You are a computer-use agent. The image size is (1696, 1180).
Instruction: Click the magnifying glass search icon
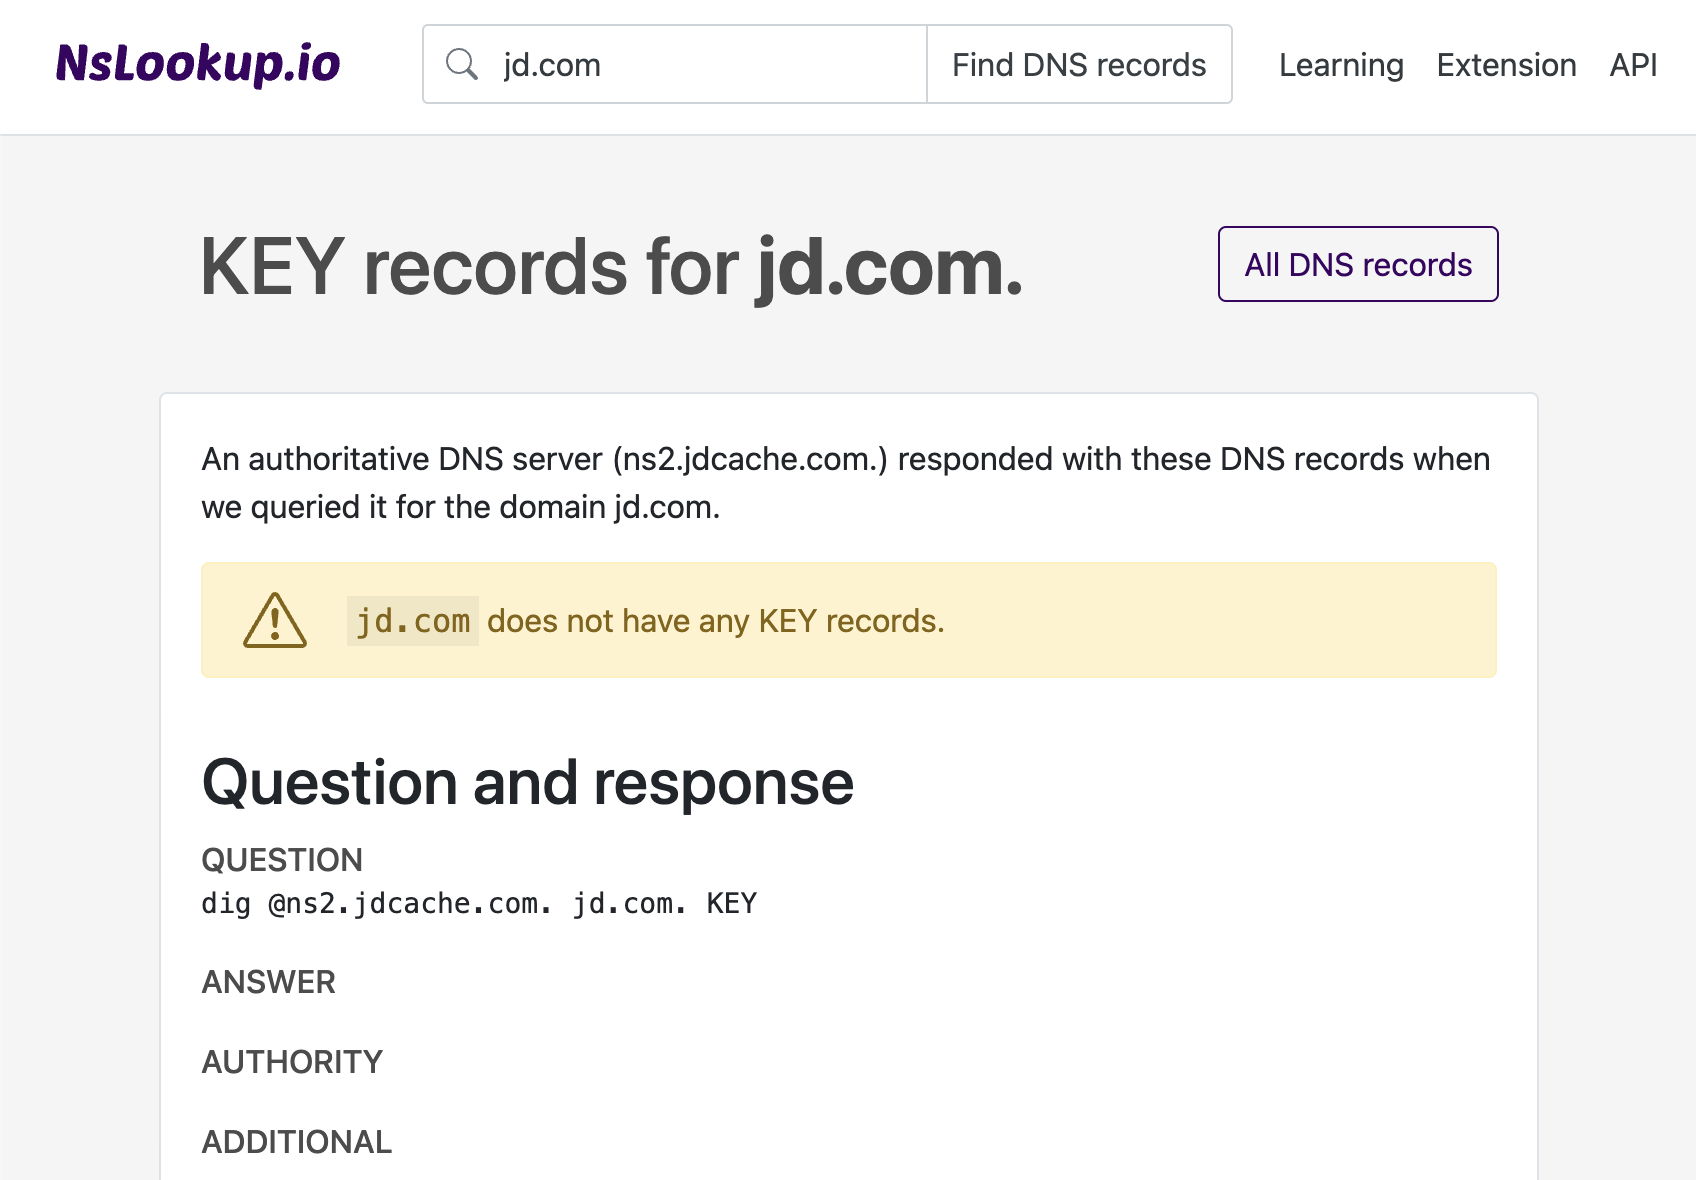pyautogui.click(x=462, y=64)
